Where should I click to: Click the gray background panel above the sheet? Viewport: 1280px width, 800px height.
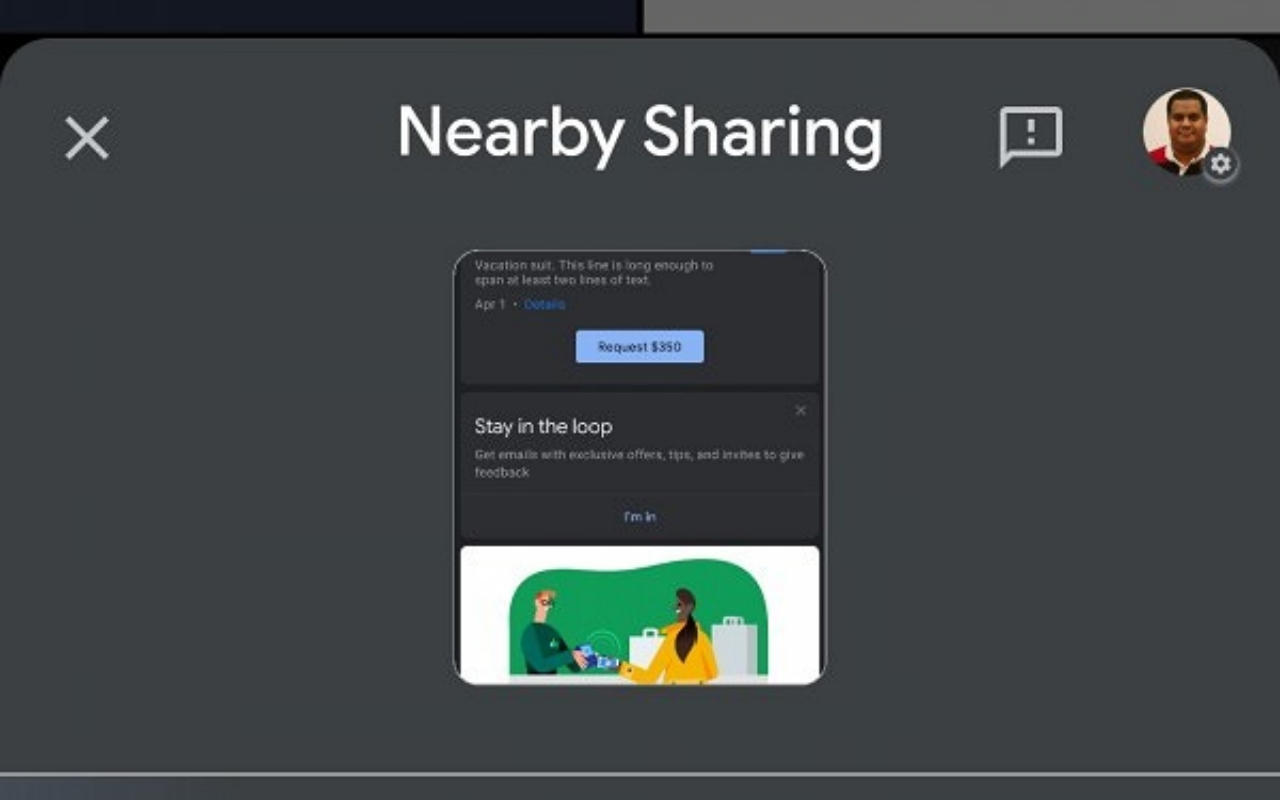tap(960, 16)
